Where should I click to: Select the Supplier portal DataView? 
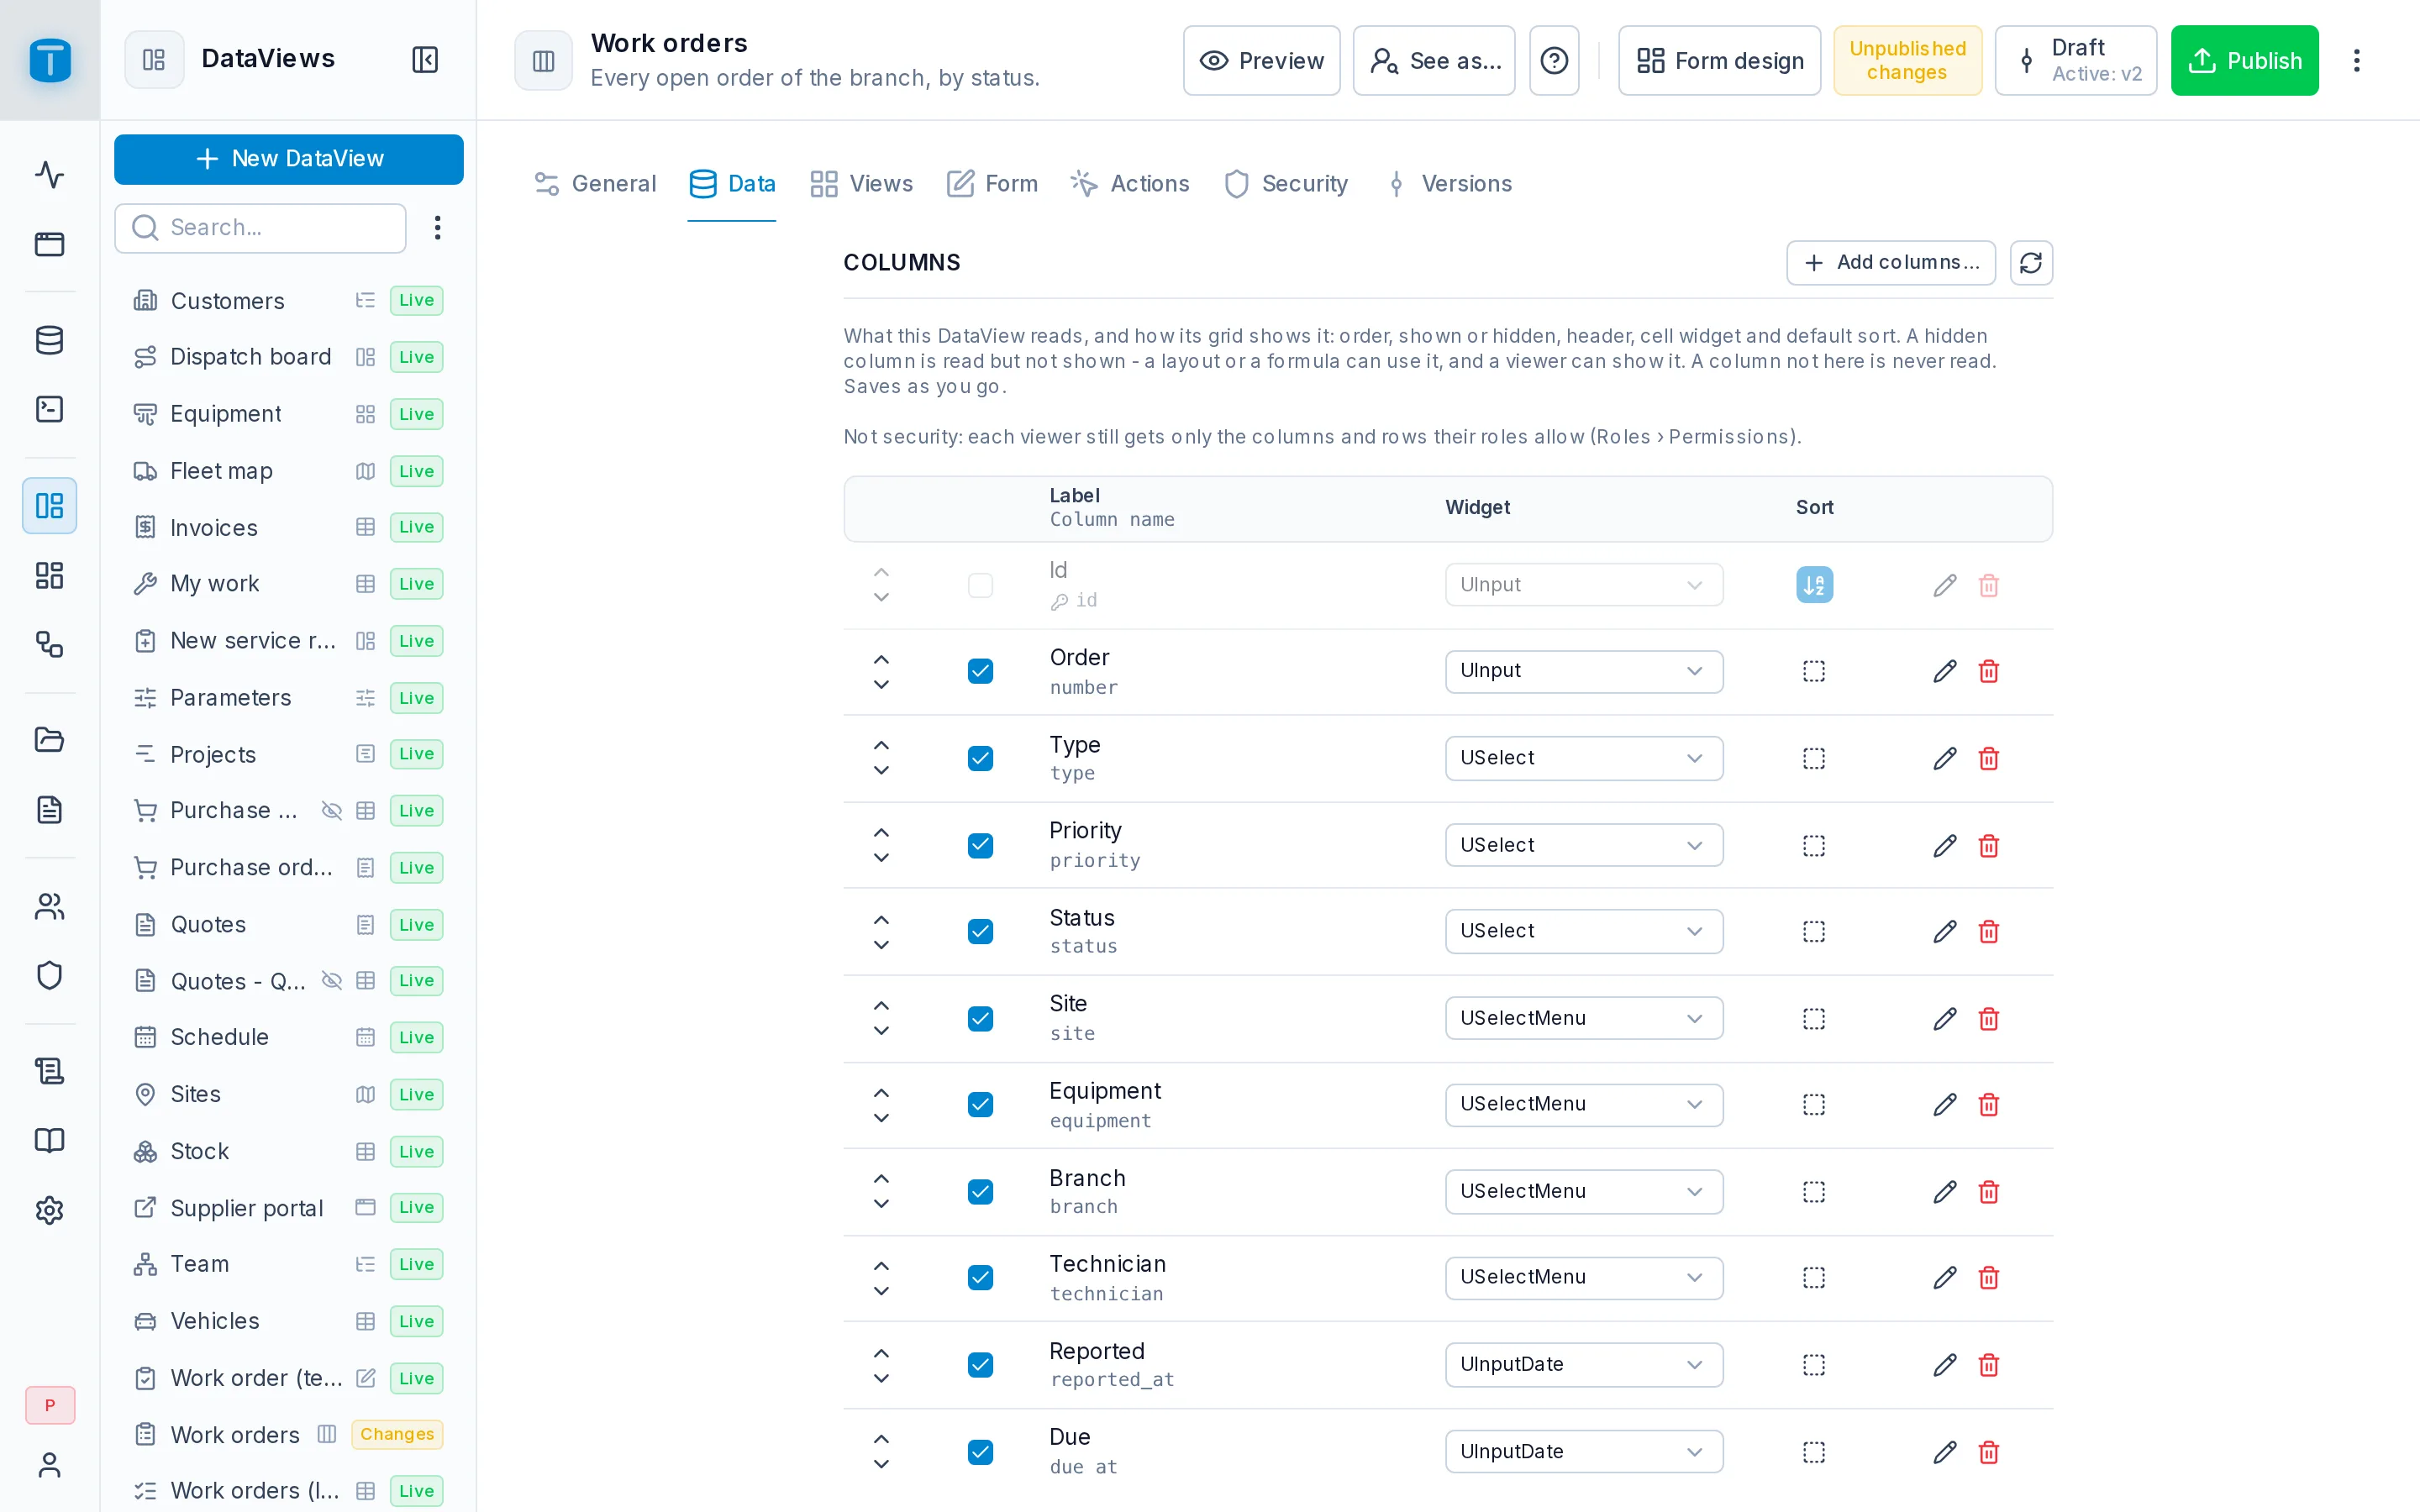tap(288, 1208)
